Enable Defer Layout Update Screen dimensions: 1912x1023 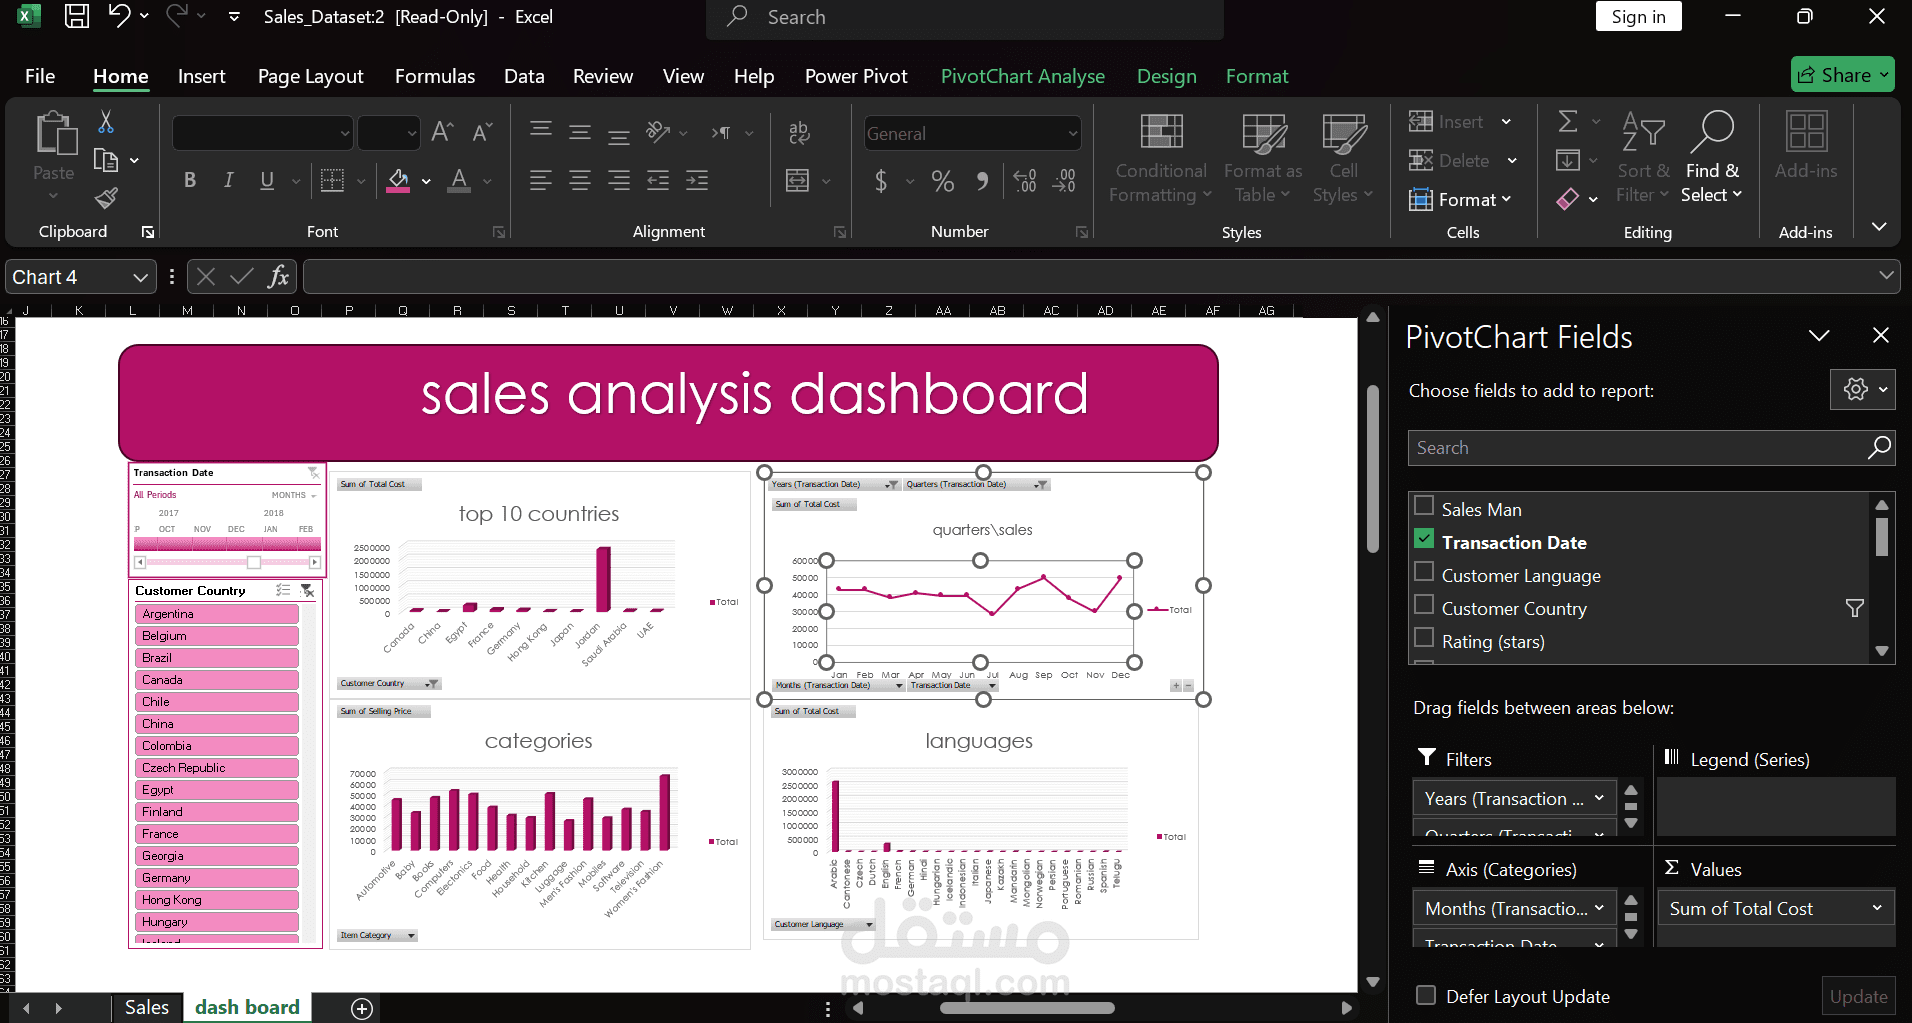tap(1424, 996)
